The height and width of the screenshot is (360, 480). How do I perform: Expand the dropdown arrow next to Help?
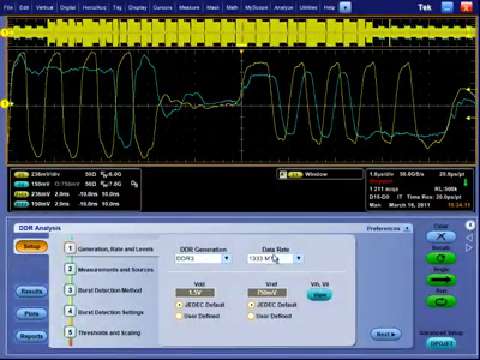pyautogui.click(x=345, y=7)
